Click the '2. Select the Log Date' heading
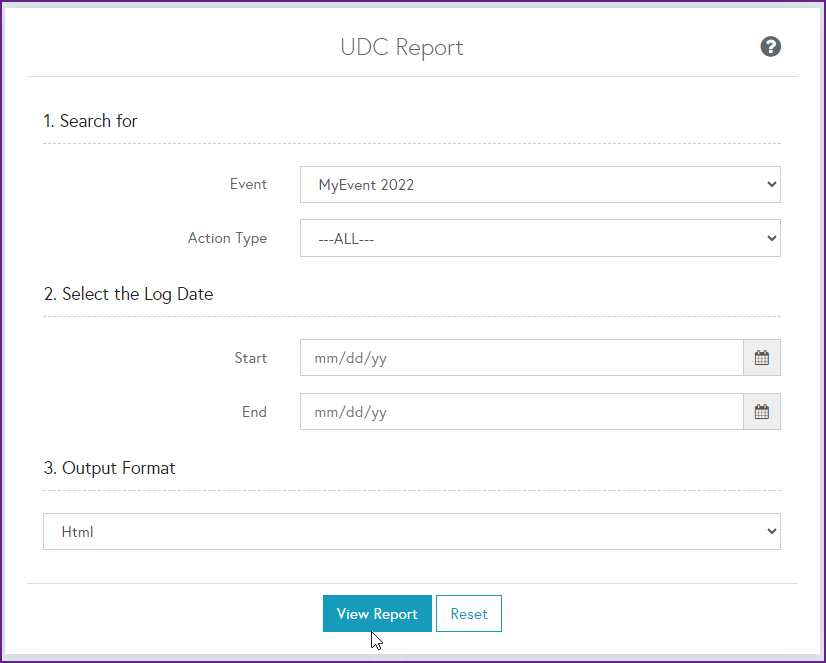This screenshot has height=663, width=826. click(x=129, y=294)
